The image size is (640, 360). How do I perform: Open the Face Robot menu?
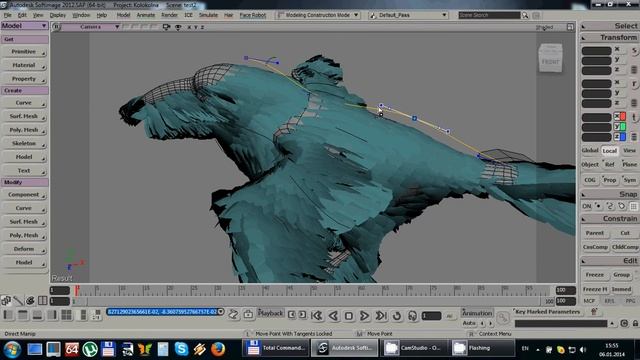(253, 15)
